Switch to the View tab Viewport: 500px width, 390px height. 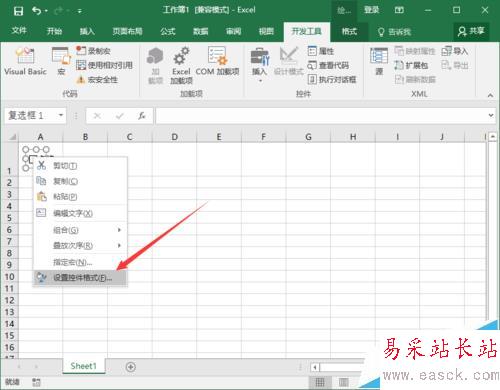click(266, 31)
